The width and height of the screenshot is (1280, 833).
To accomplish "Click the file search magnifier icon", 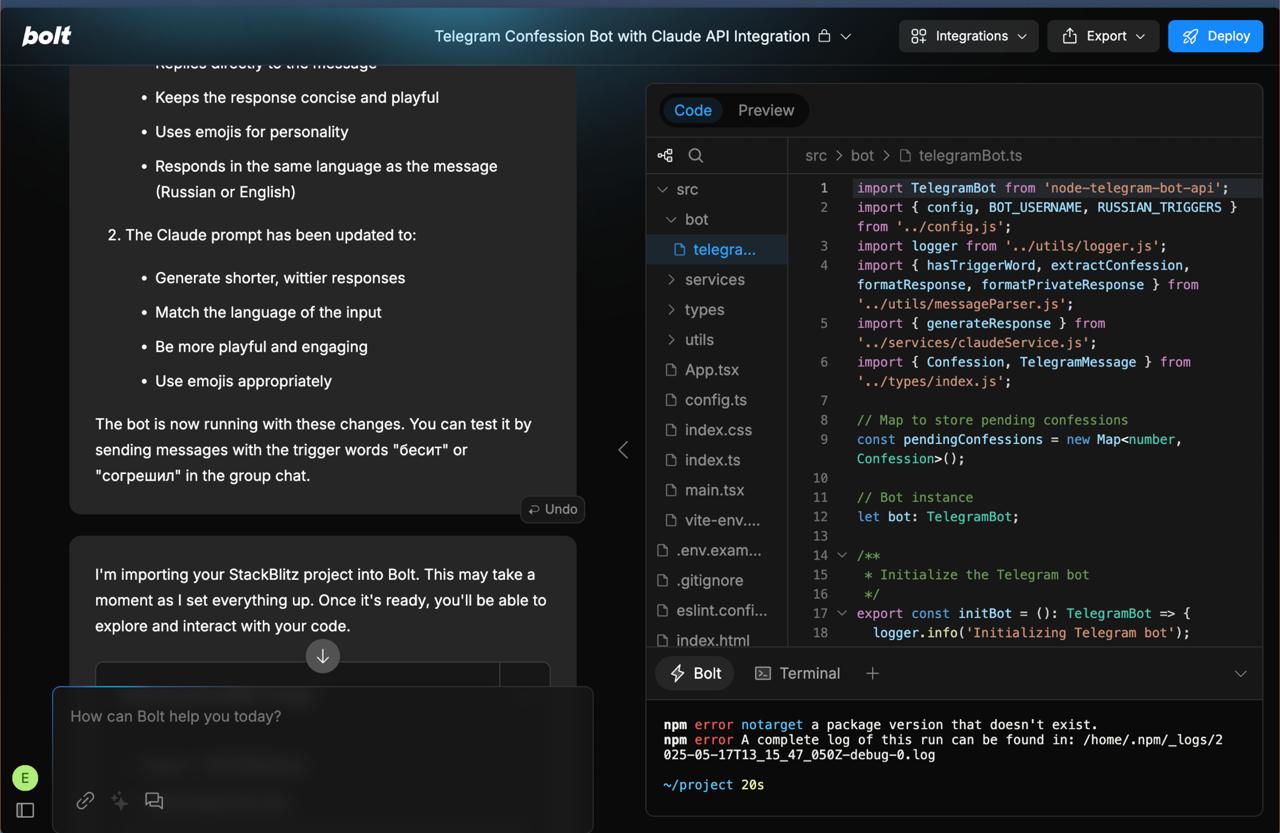I will [696, 155].
